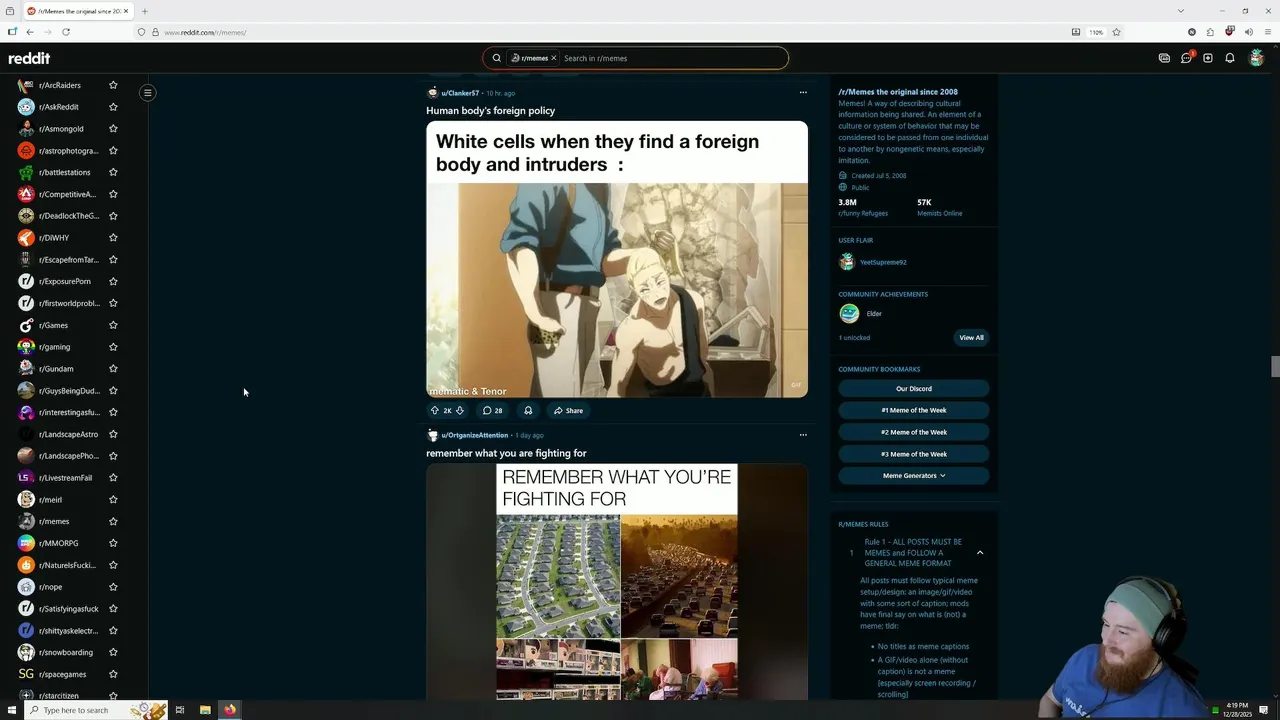
Task: View All community achievements
Action: click(x=971, y=338)
